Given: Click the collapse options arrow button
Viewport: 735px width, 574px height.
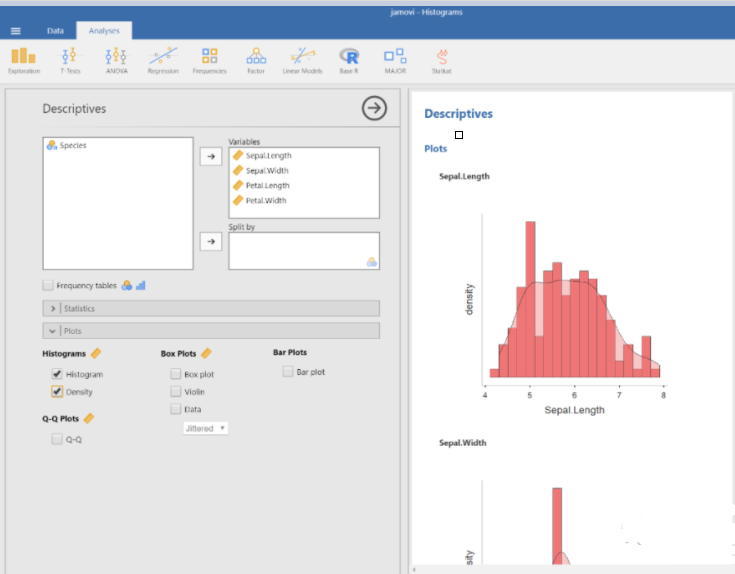Looking at the screenshot, I should [374, 108].
